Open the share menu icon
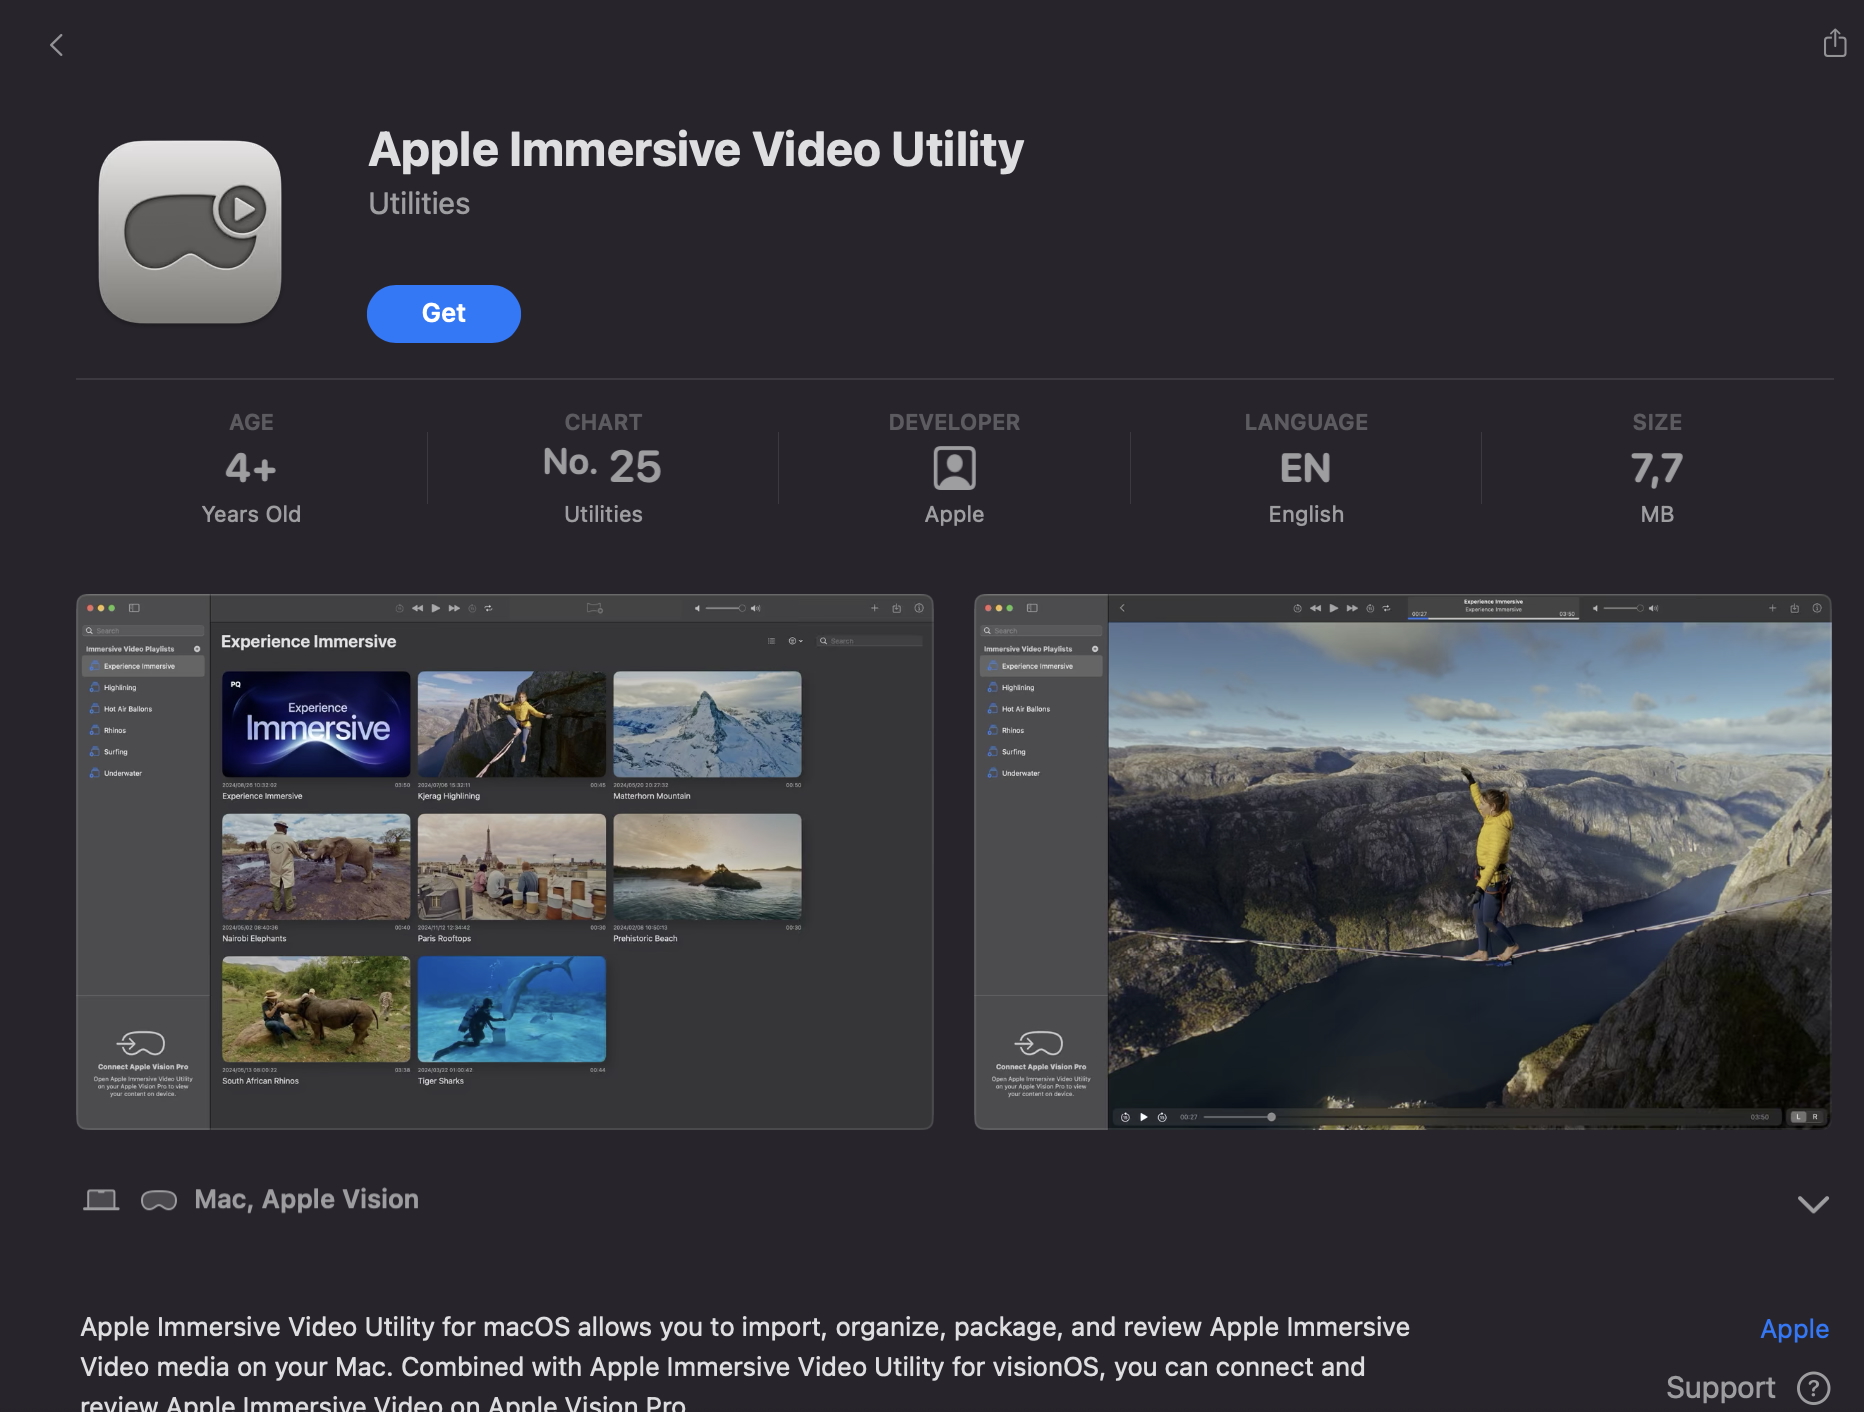Image resolution: width=1864 pixels, height=1412 pixels. (1834, 43)
